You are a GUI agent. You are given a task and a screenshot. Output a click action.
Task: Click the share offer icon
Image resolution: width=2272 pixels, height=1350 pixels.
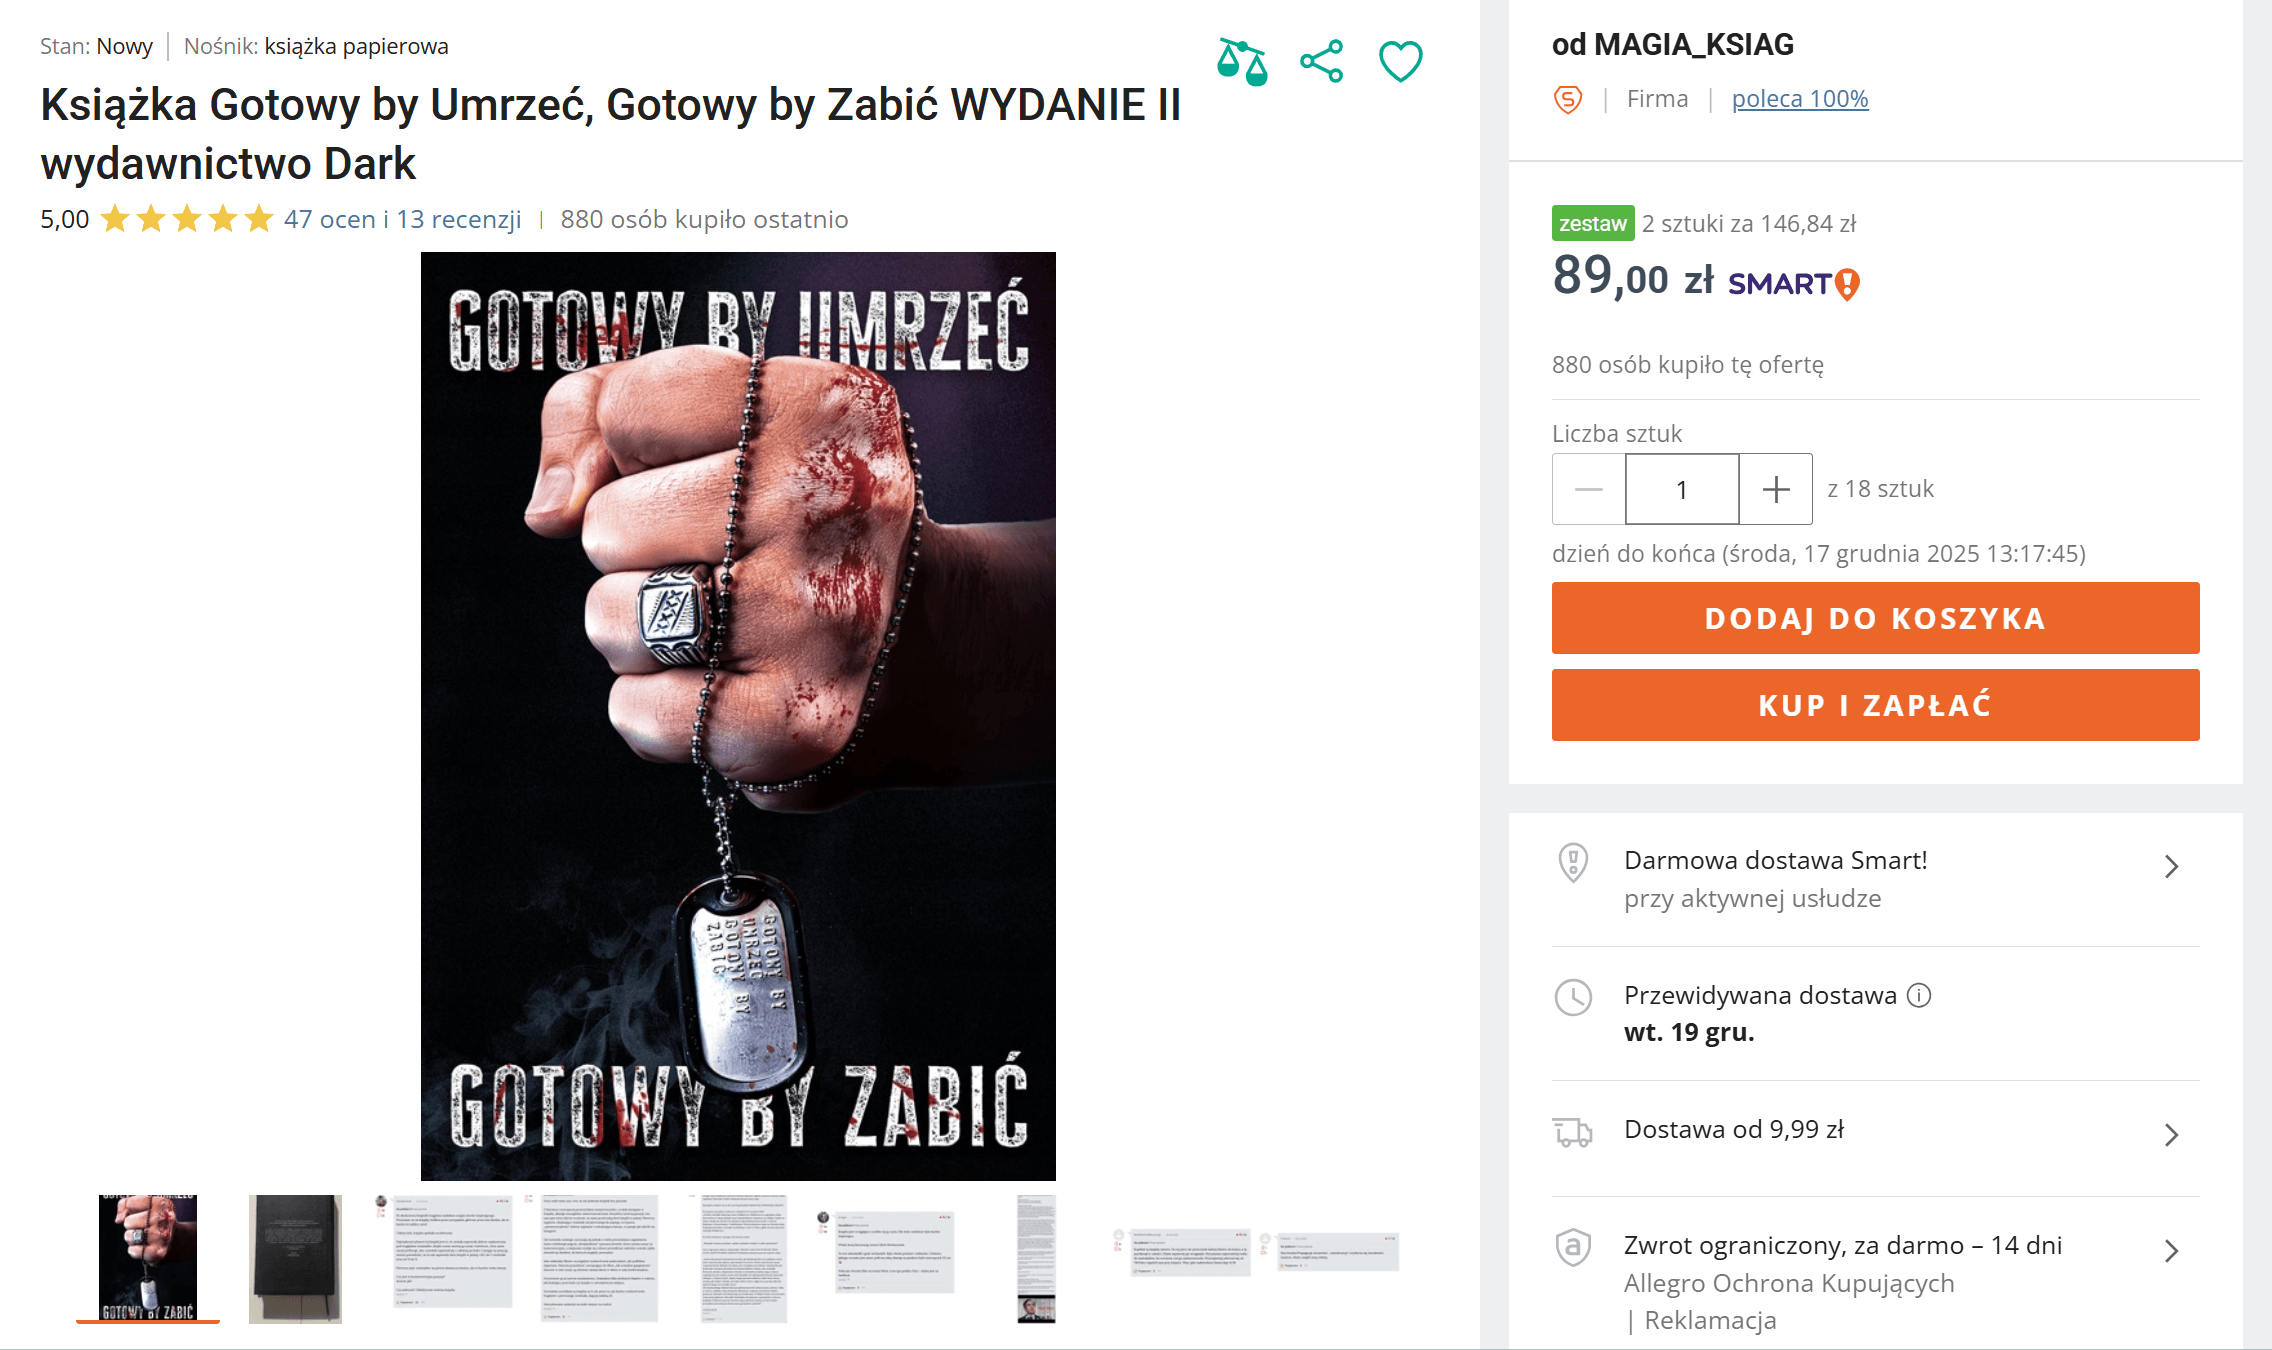1321,62
